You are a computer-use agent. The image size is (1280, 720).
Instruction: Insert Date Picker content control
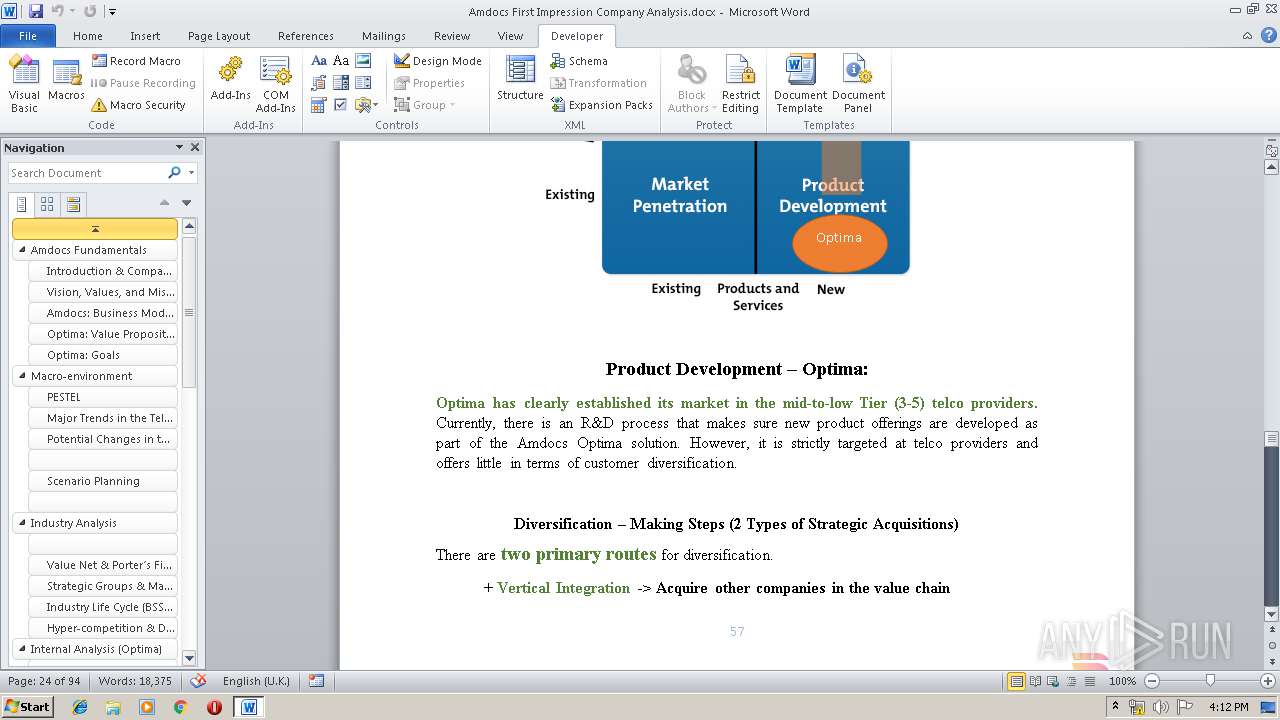pyautogui.click(x=319, y=105)
